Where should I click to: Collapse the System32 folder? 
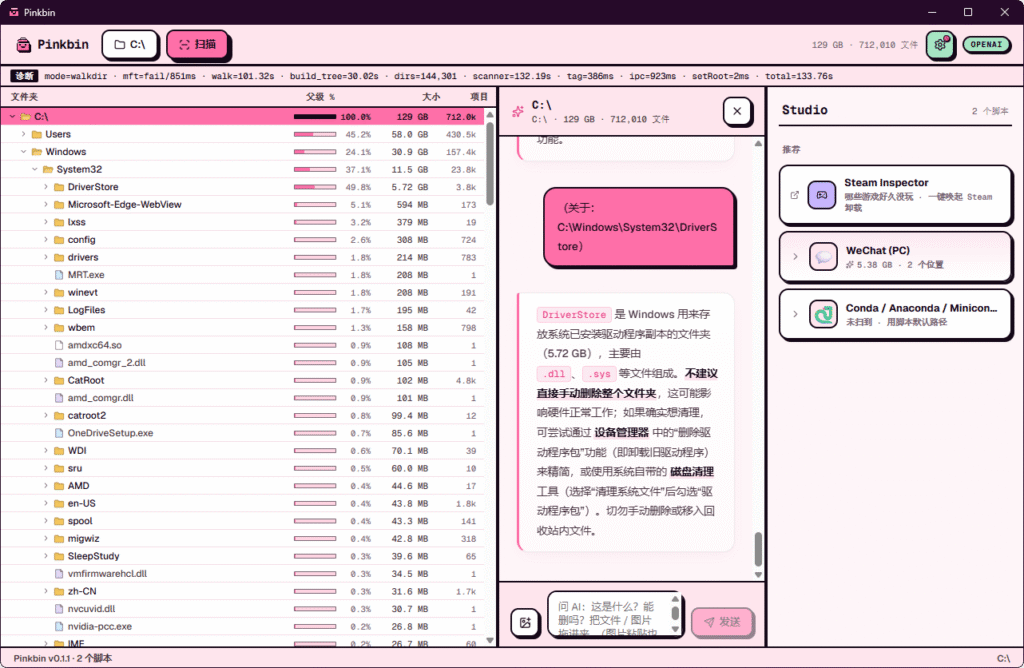click(x=35, y=169)
